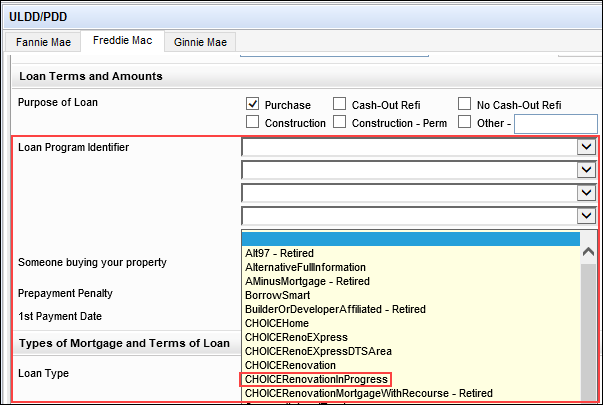Viewport: 603px width, 405px height.
Task: Expand the second Loan Program Identifier dropdown
Action: [586, 170]
